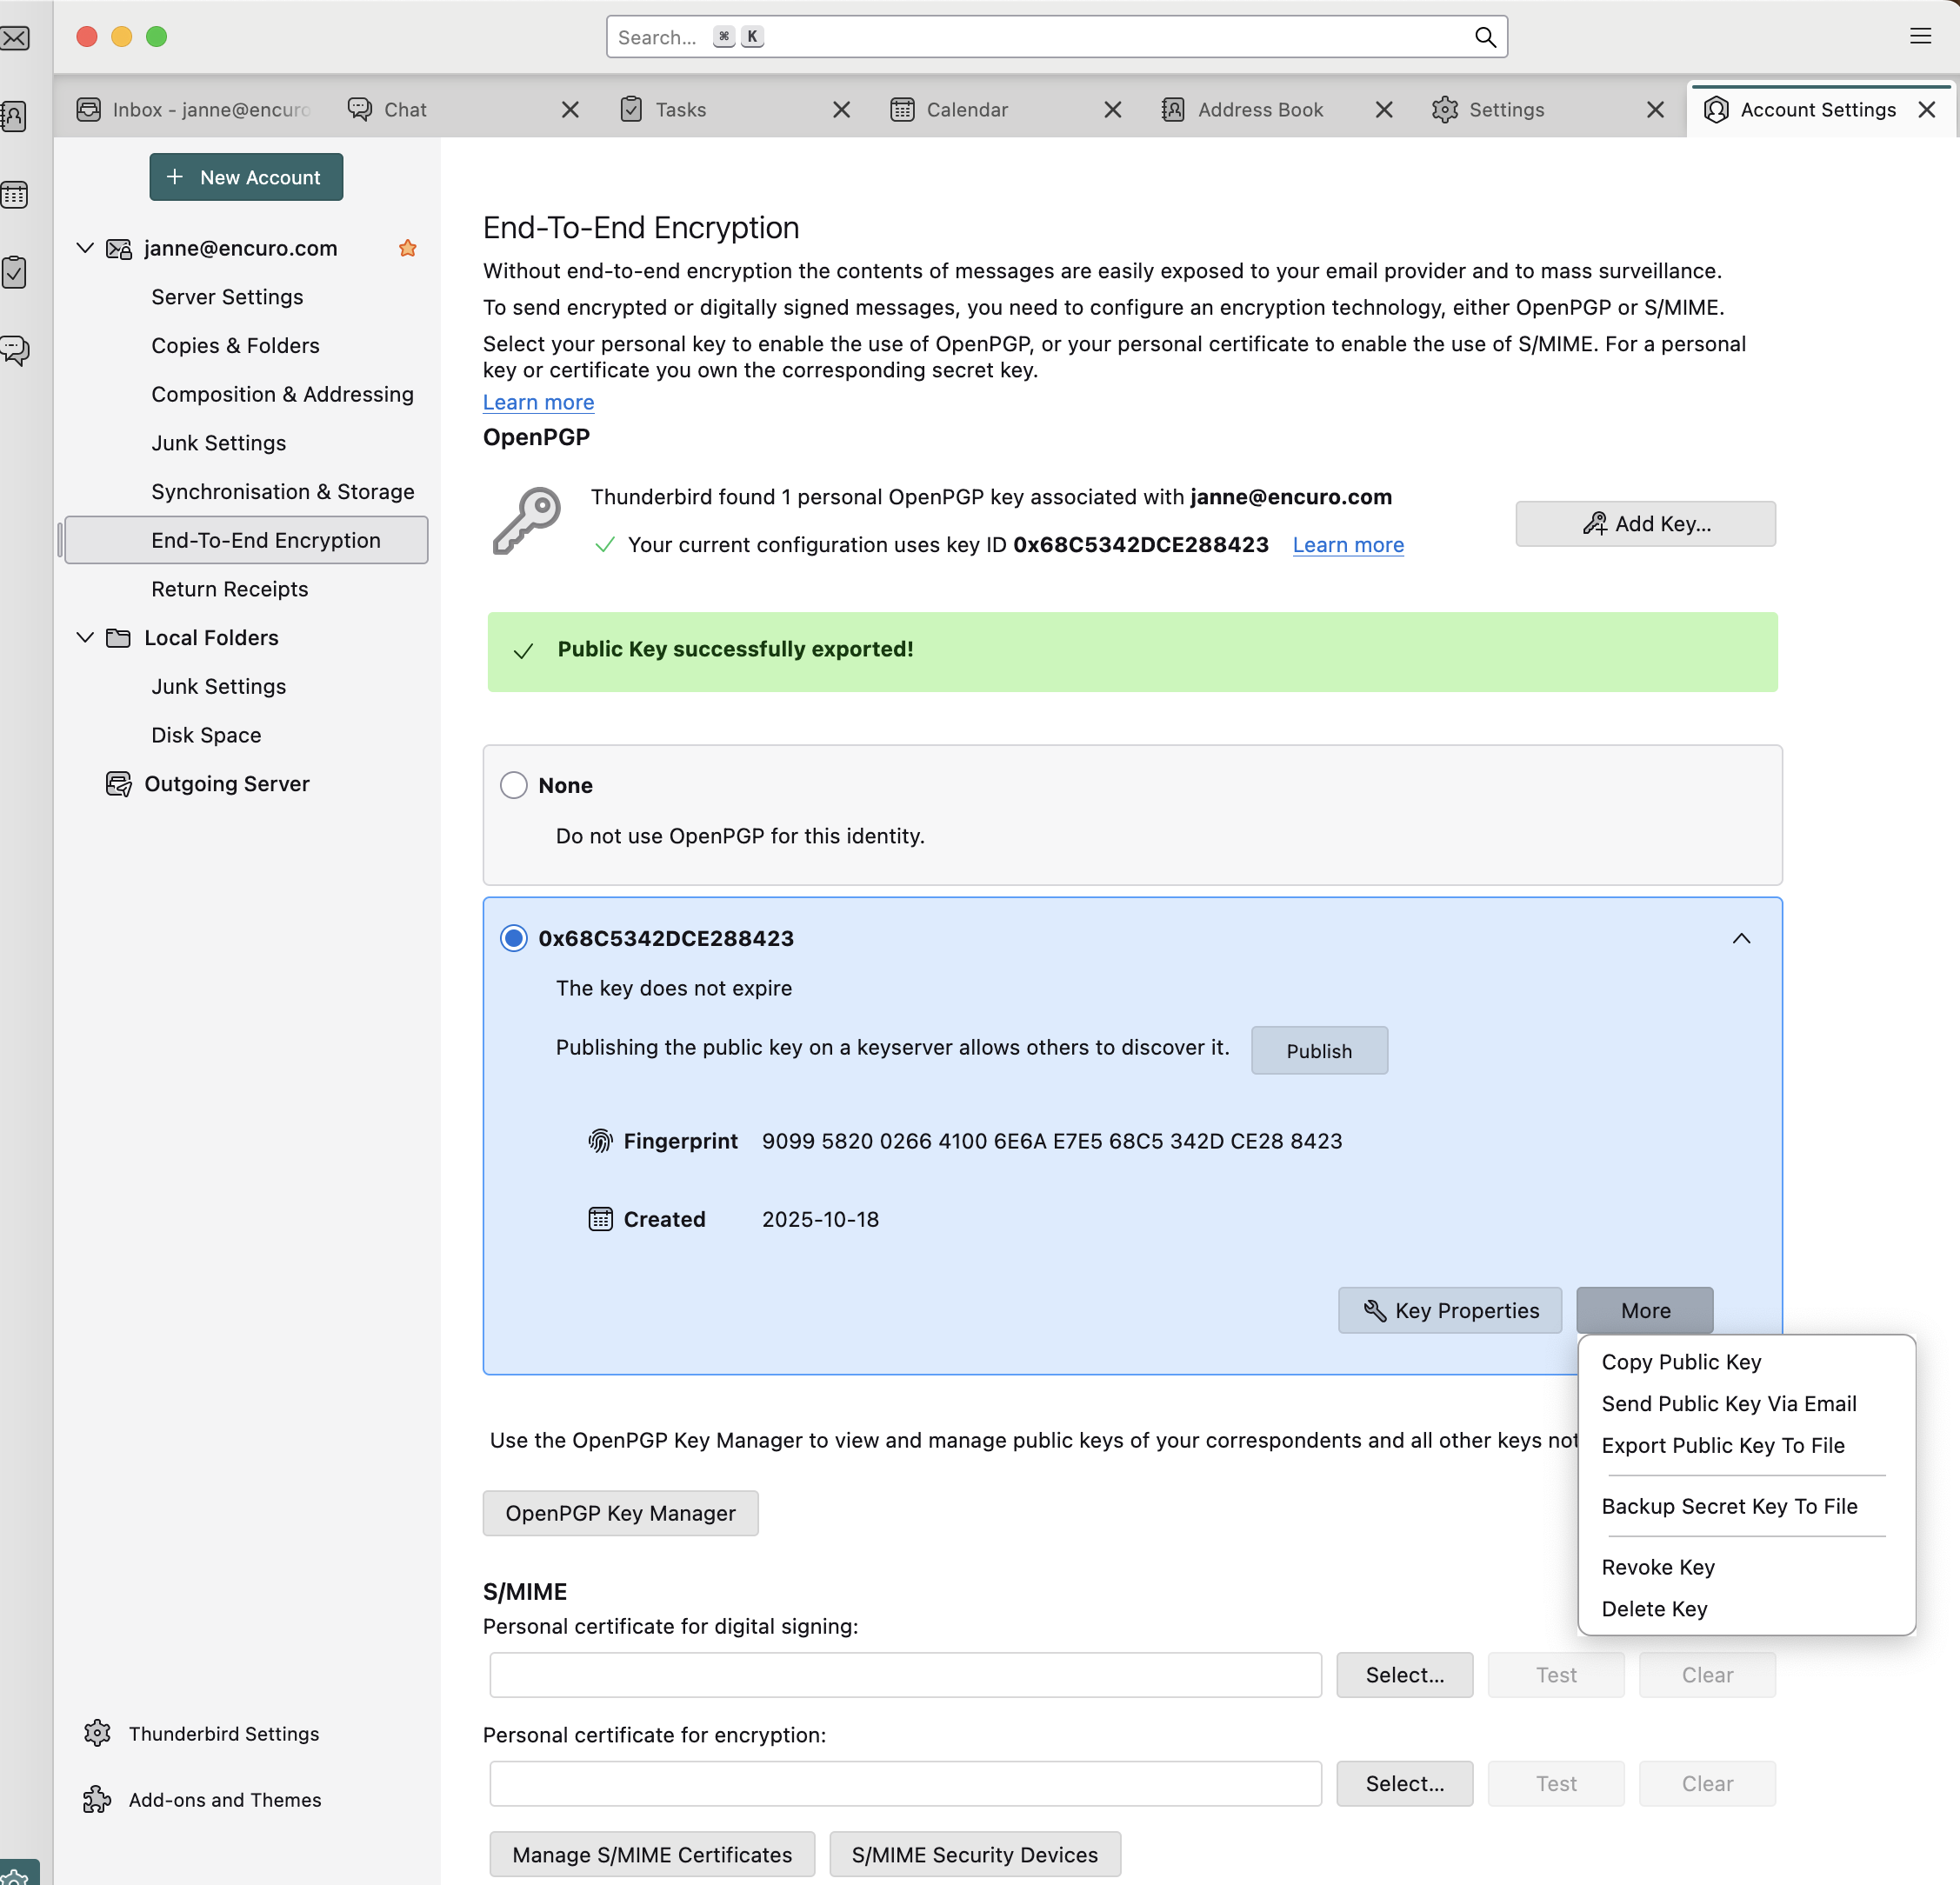Click the digital signing certificate field
This screenshot has height=1885, width=1960.
[x=905, y=1675]
